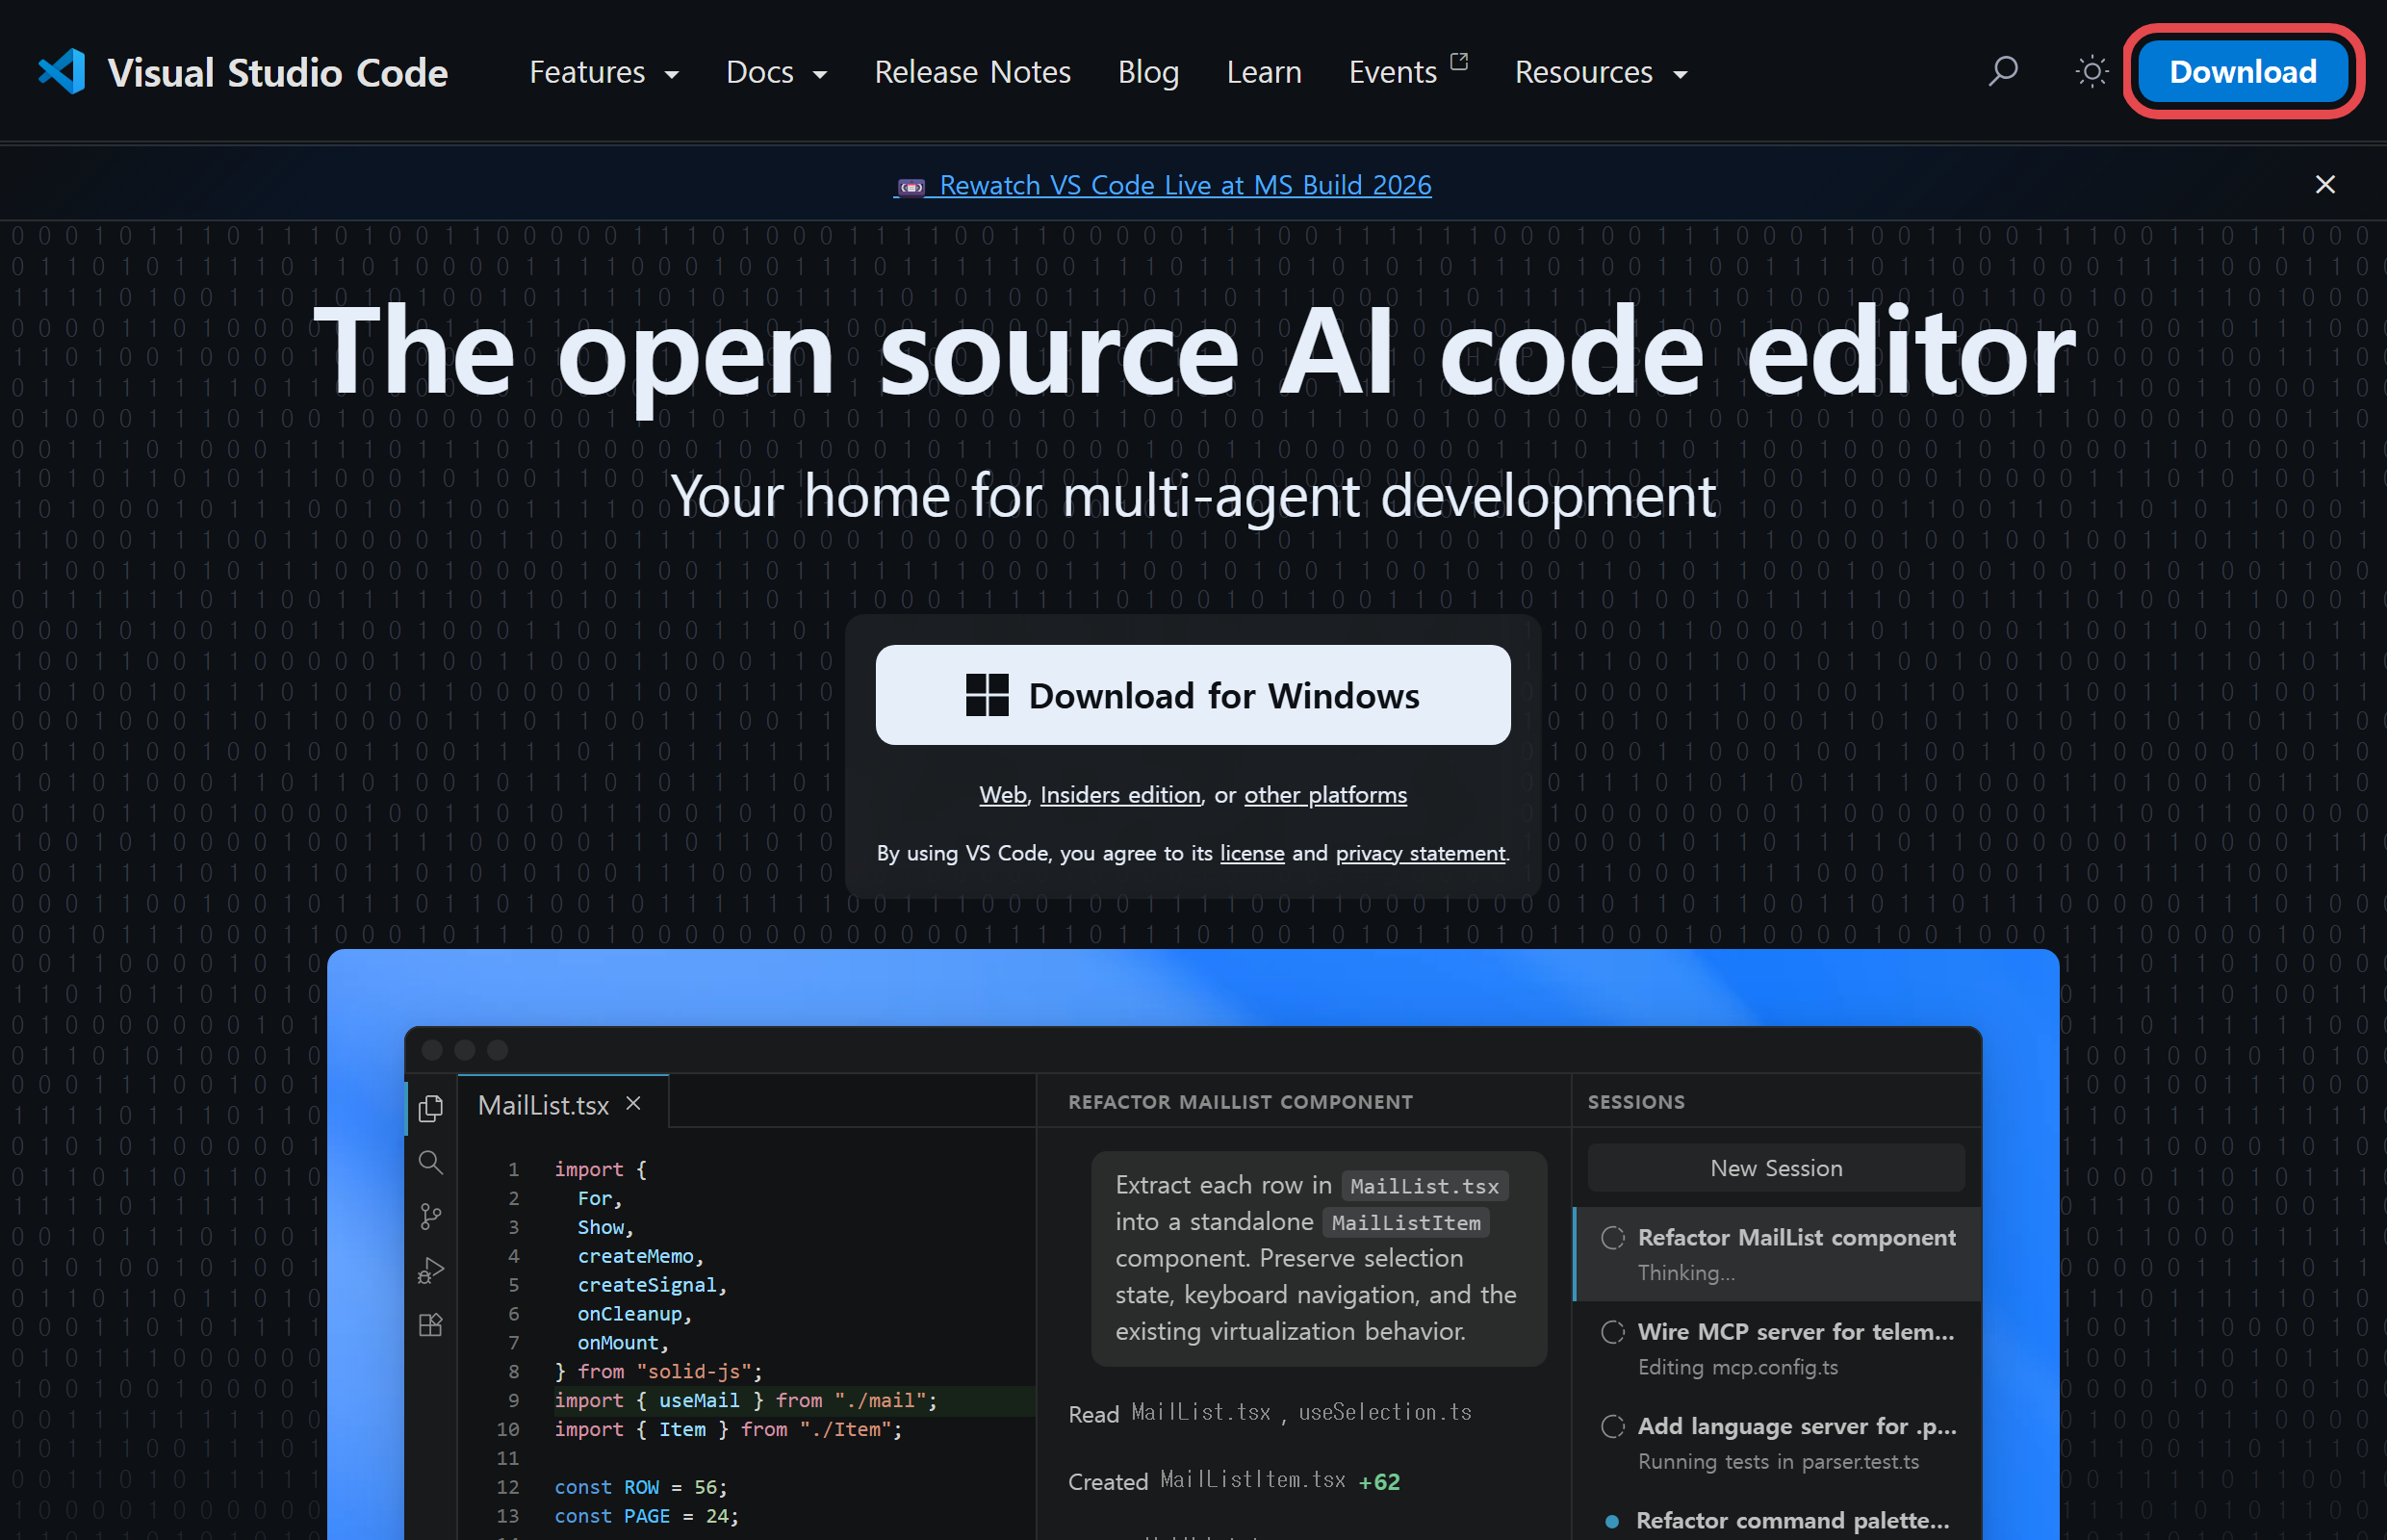The width and height of the screenshot is (2387, 1540).
Task: Open the other platforms link
Action: coord(1325,795)
